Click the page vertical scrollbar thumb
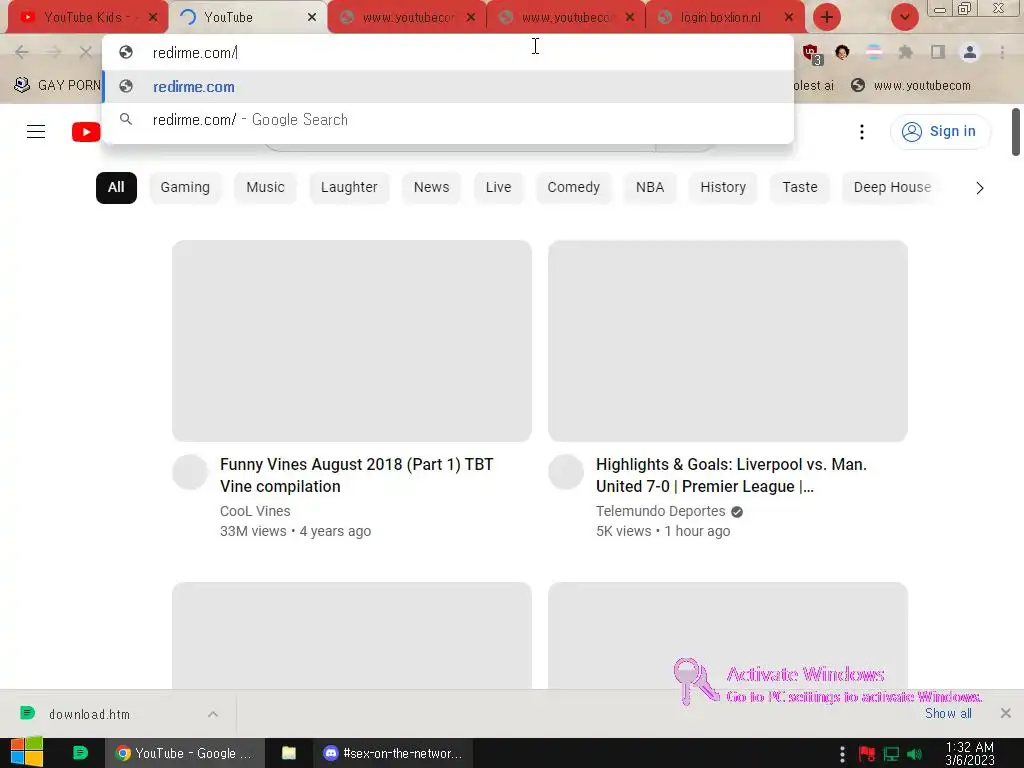Image resolution: width=1024 pixels, height=768 pixels. pyautogui.click(x=1016, y=132)
